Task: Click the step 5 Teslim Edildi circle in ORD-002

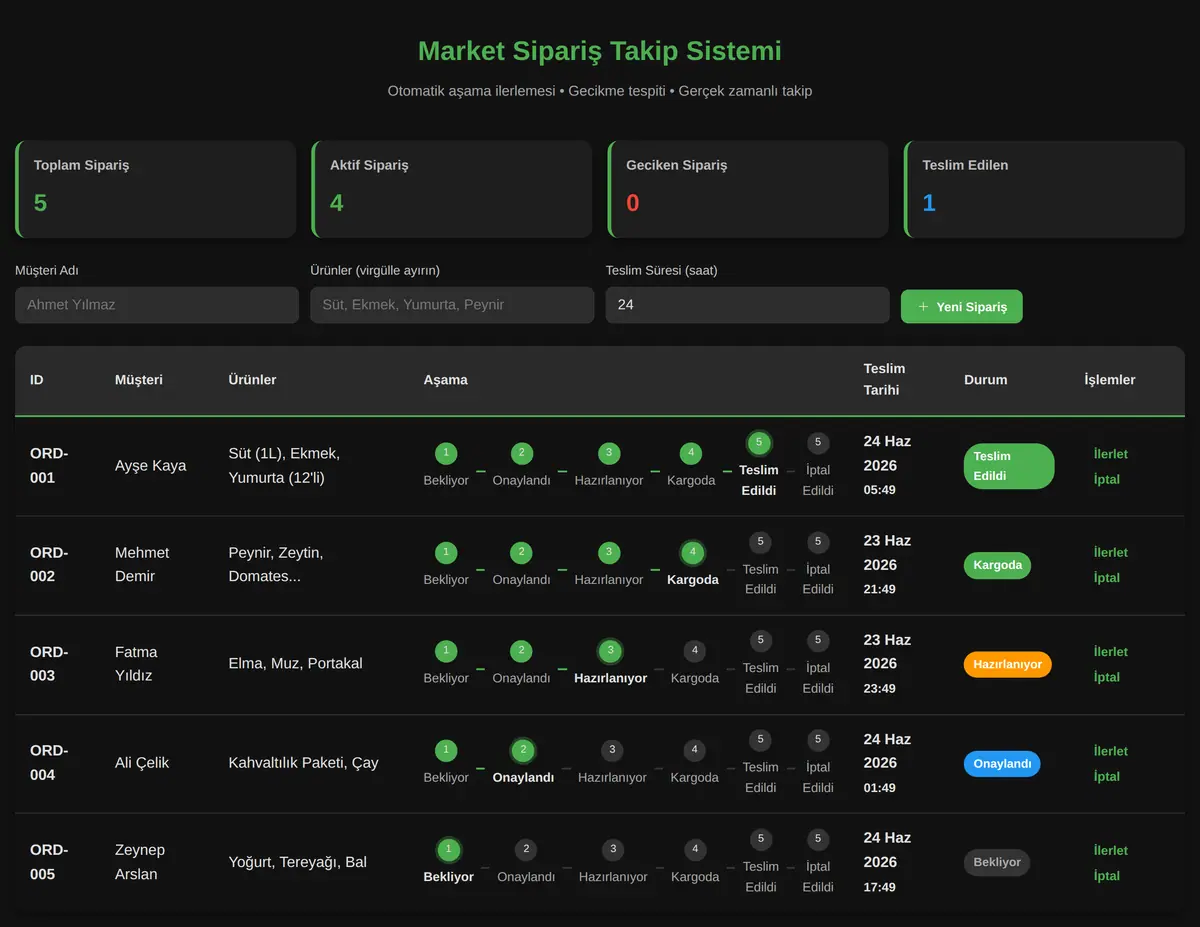Action: tap(761, 542)
